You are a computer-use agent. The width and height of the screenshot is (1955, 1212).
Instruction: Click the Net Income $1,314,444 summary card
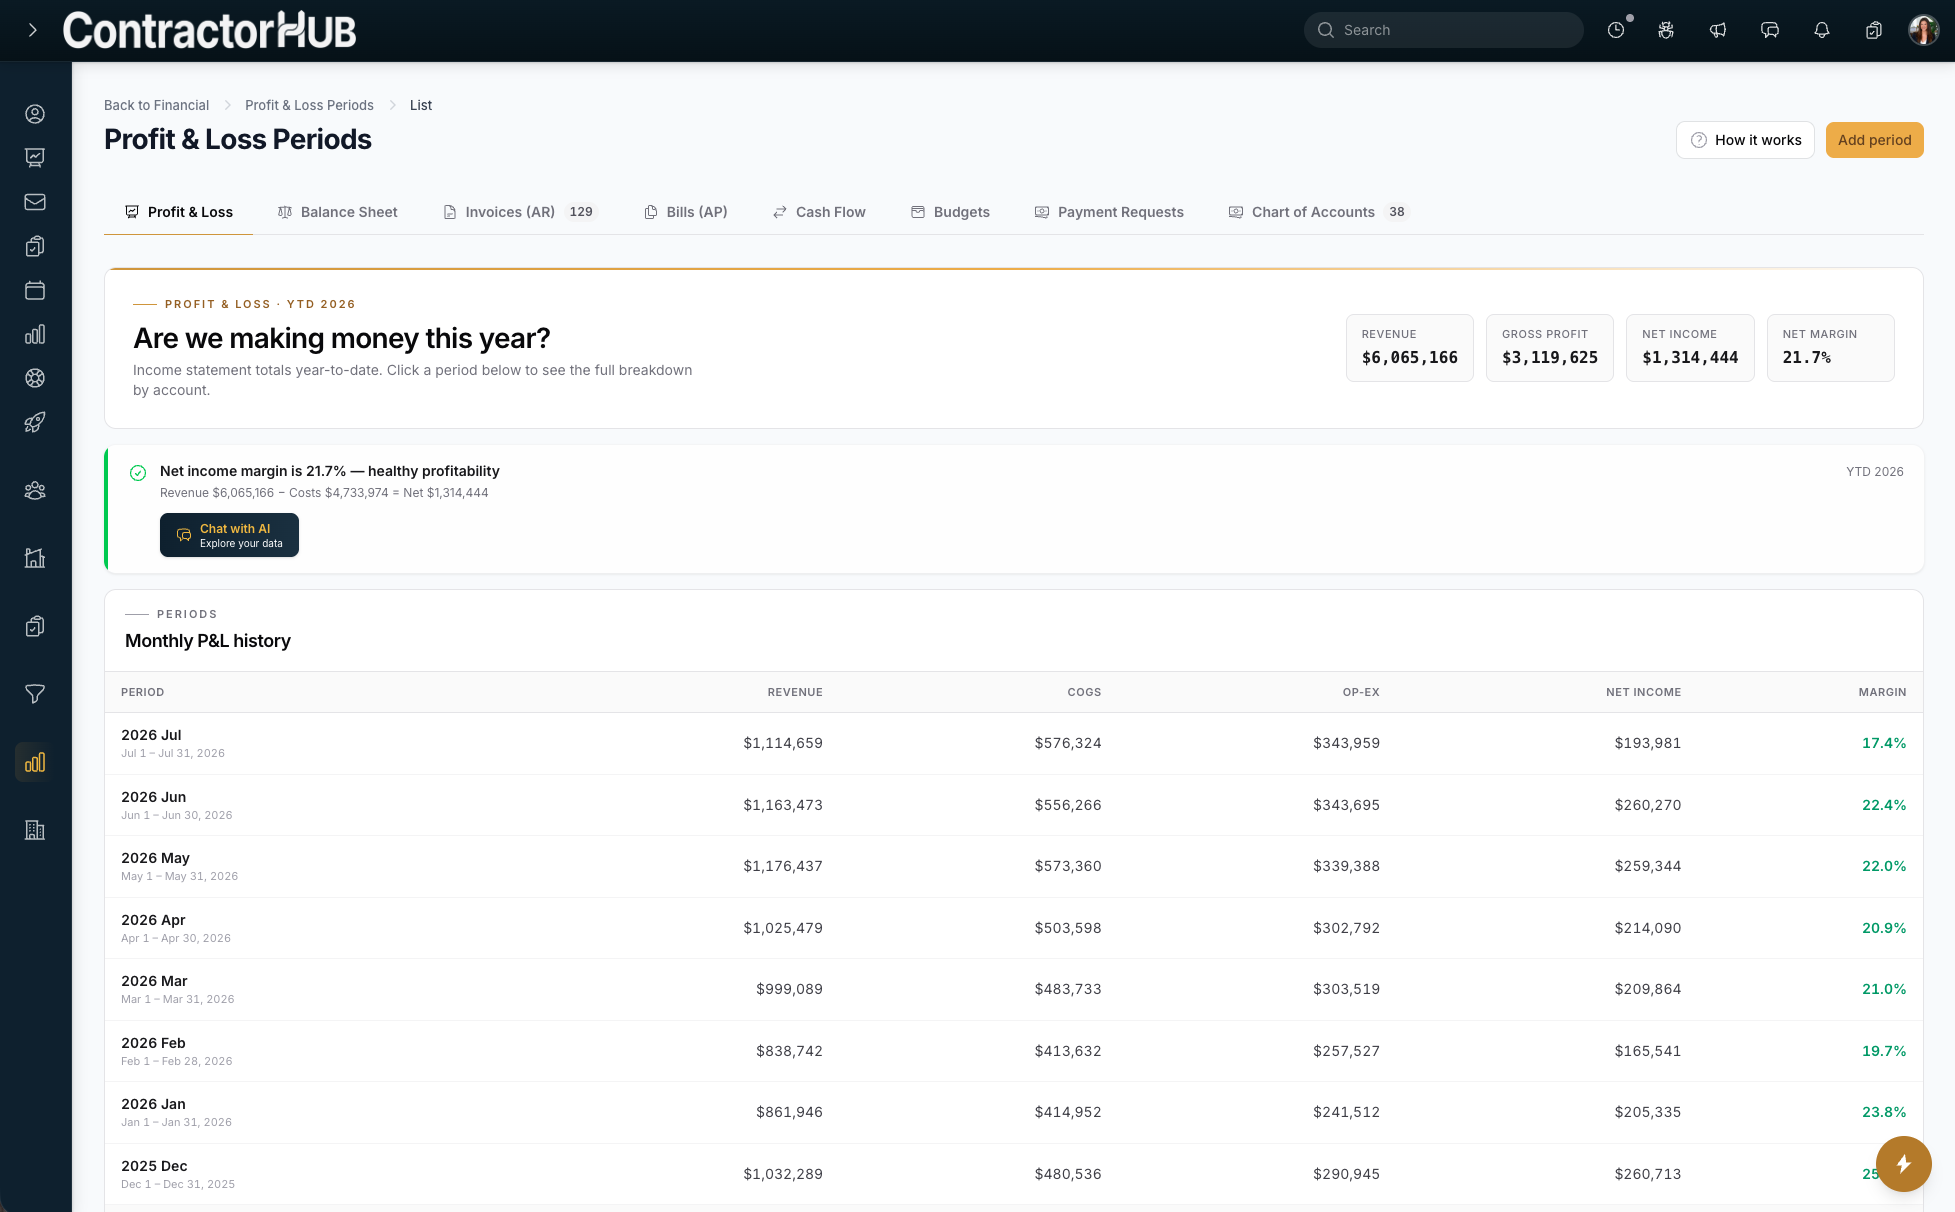[1690, 348]
